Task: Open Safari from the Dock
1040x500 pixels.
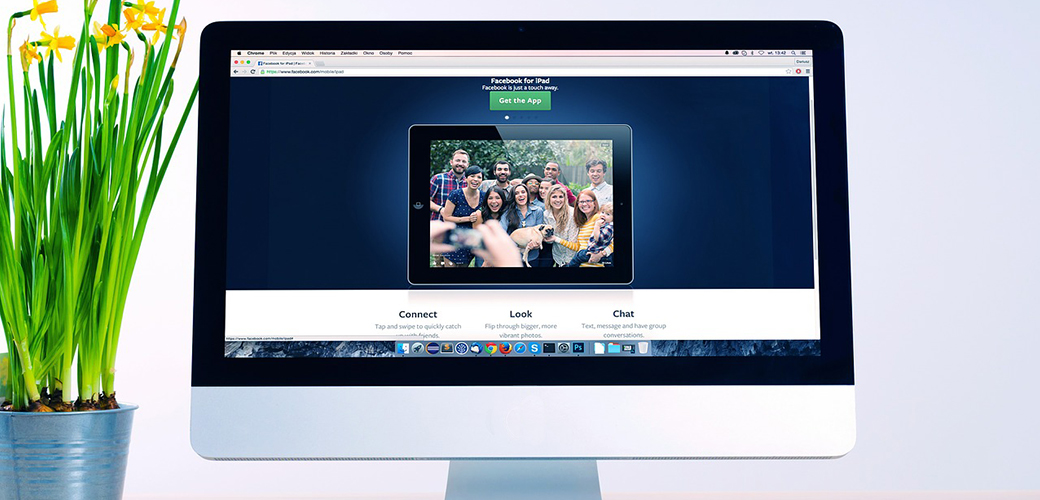Action: [520, 348]
